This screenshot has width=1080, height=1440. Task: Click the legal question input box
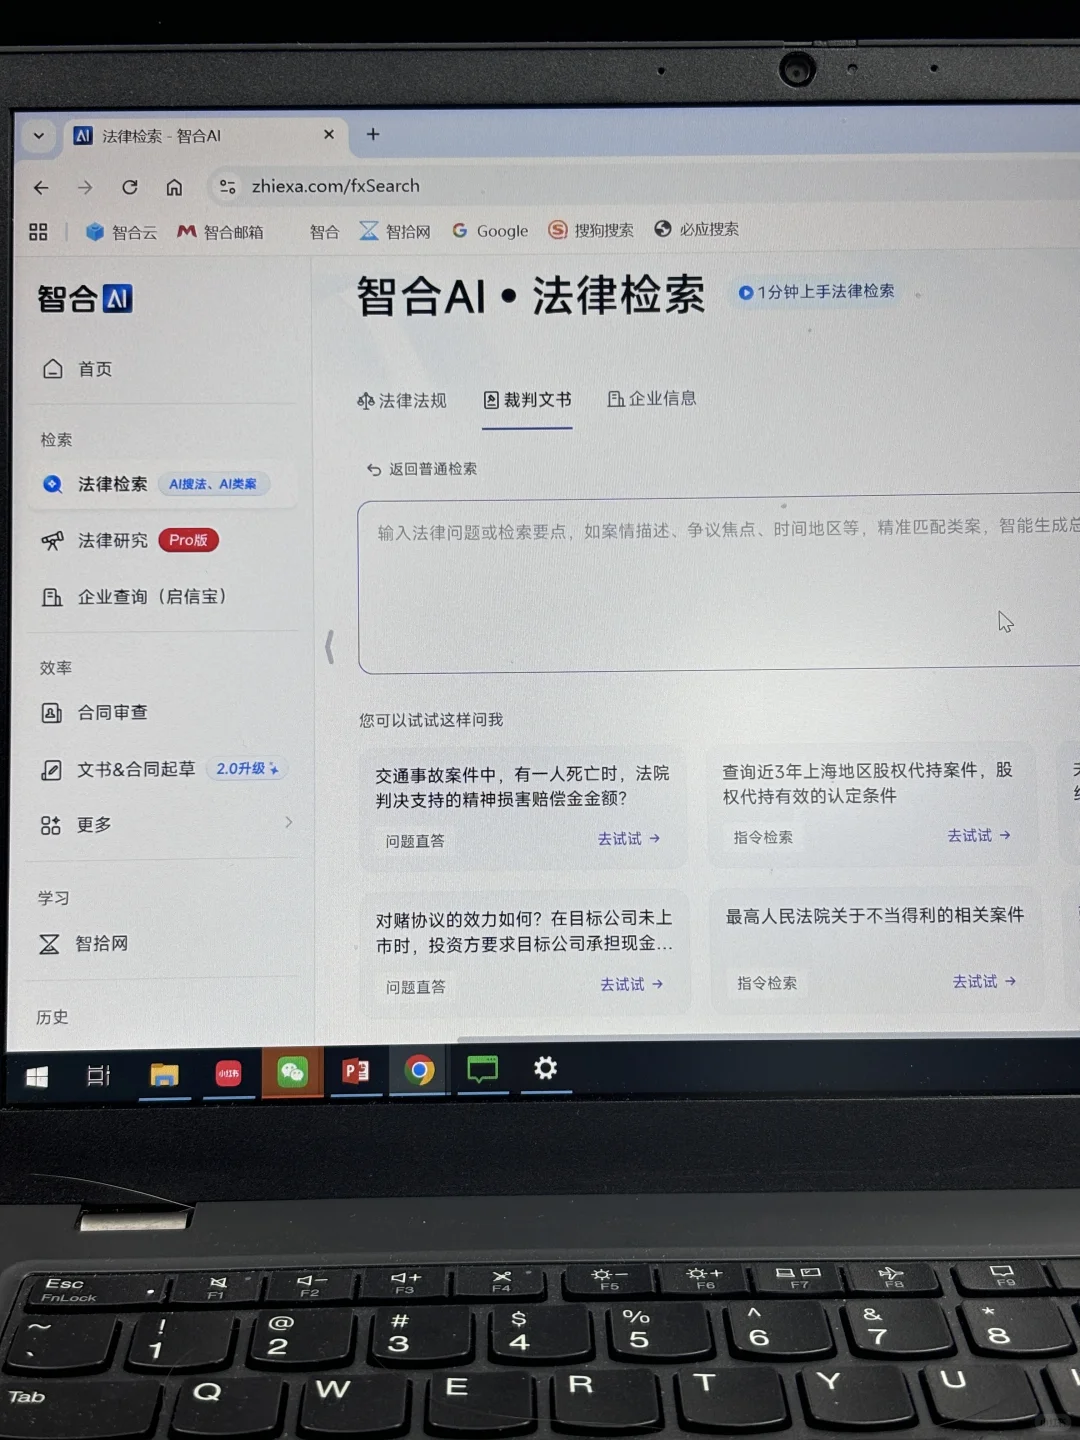pos(700,585)
